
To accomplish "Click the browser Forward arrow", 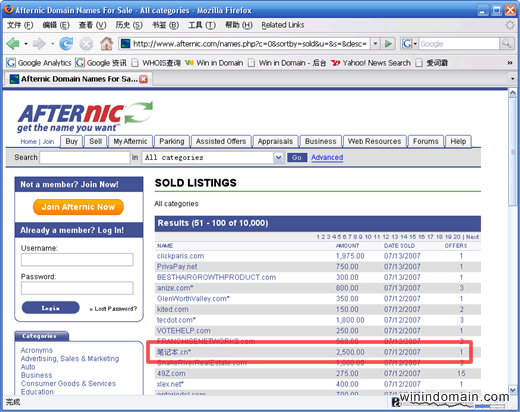I will 39,44.
